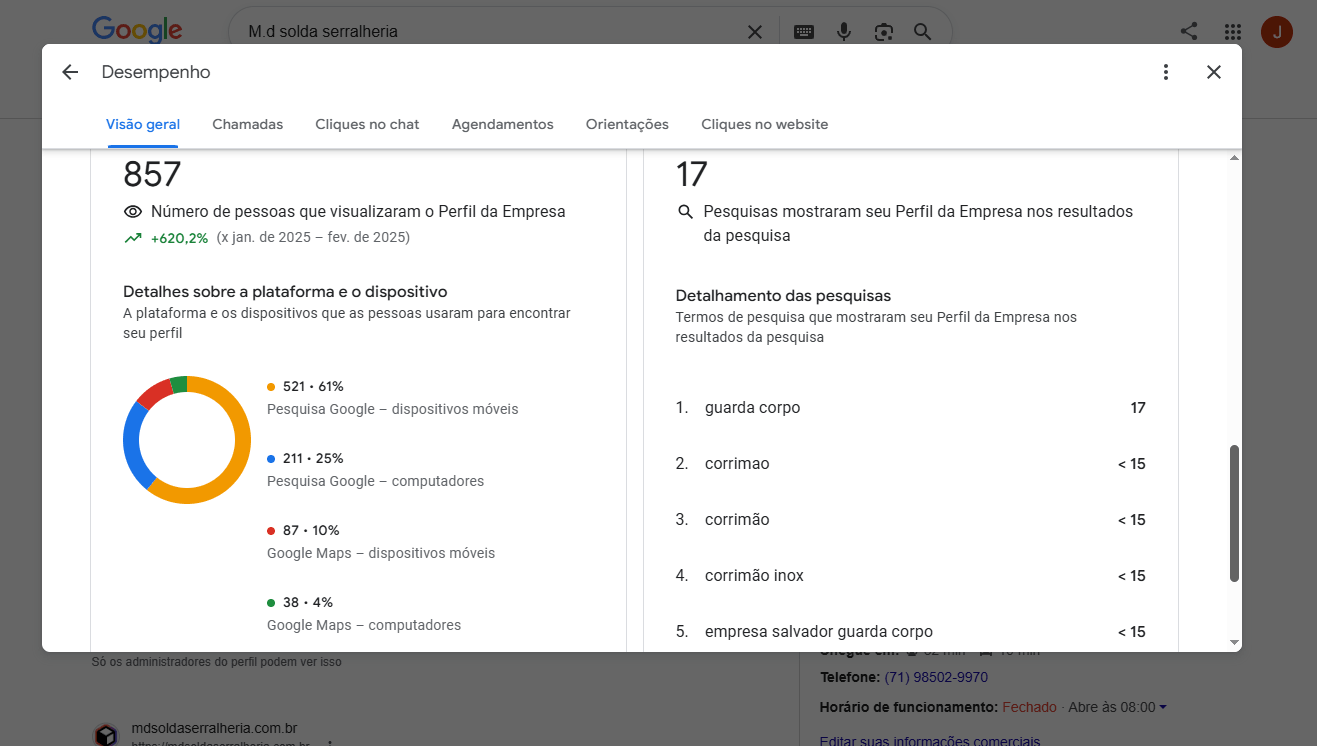
Task: Click the back arrow beside Desempenho
Action: click(69, 72)
